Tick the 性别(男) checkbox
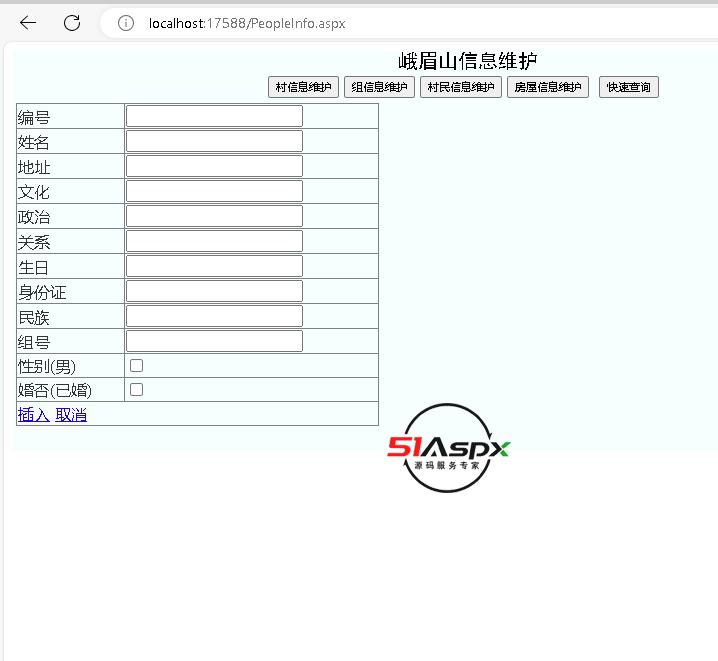 pos(136,365)
